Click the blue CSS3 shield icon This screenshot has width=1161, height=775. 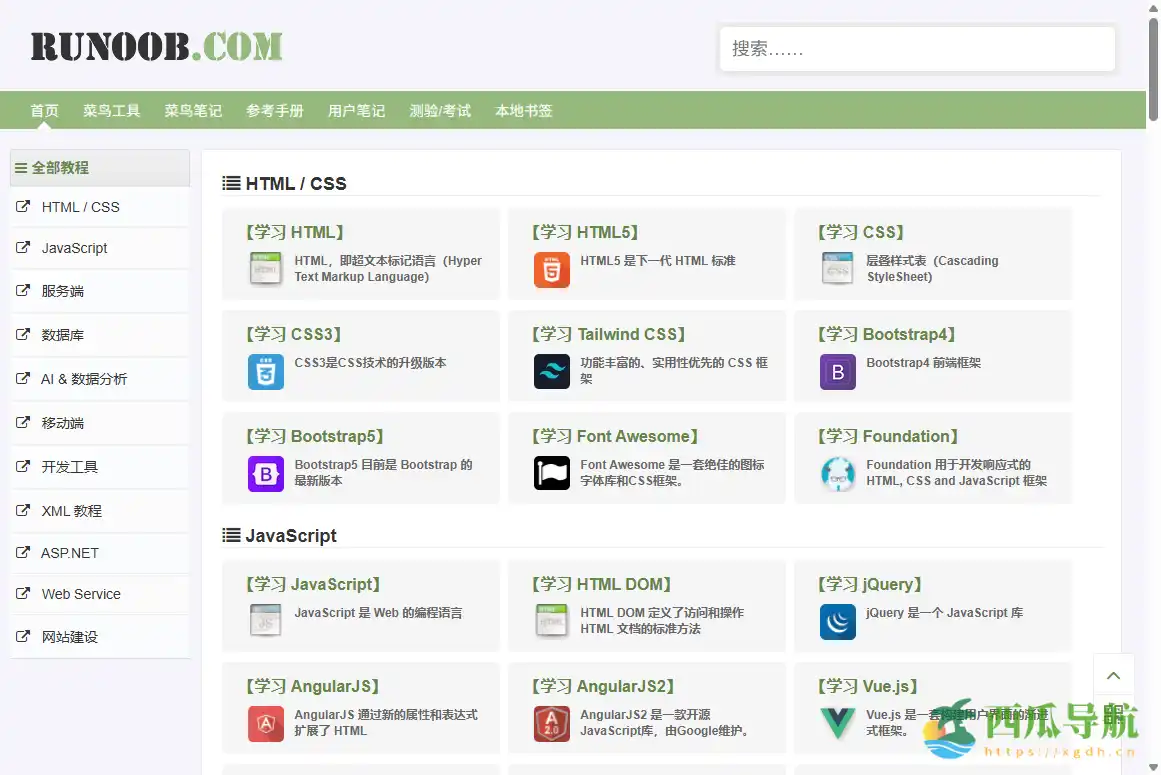(266, 372)
